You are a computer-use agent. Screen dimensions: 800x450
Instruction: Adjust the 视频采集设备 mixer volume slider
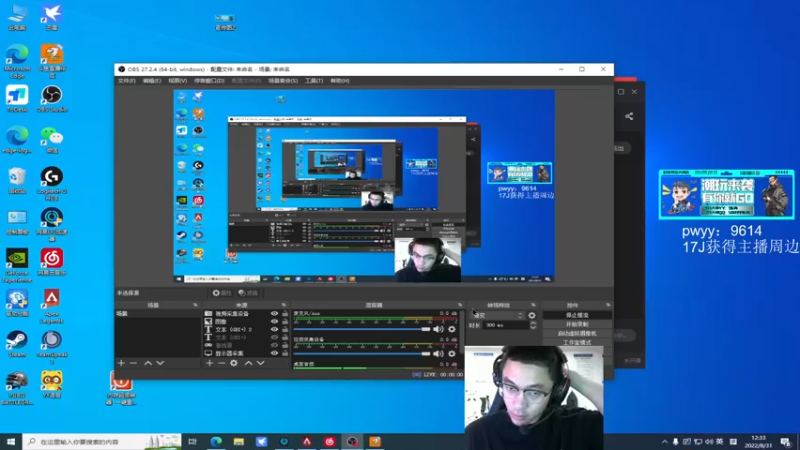tap(362, 354)
